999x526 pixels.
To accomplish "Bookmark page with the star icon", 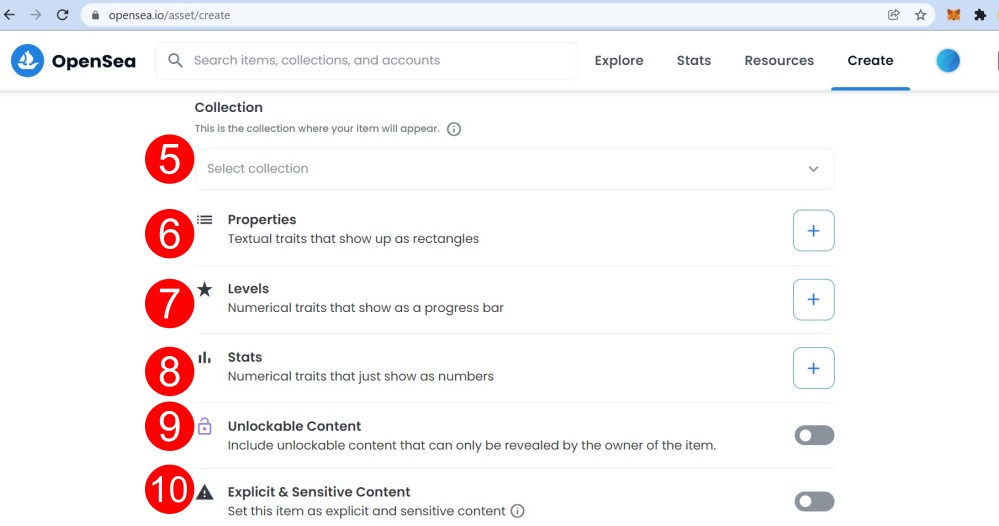I will 920,15.
